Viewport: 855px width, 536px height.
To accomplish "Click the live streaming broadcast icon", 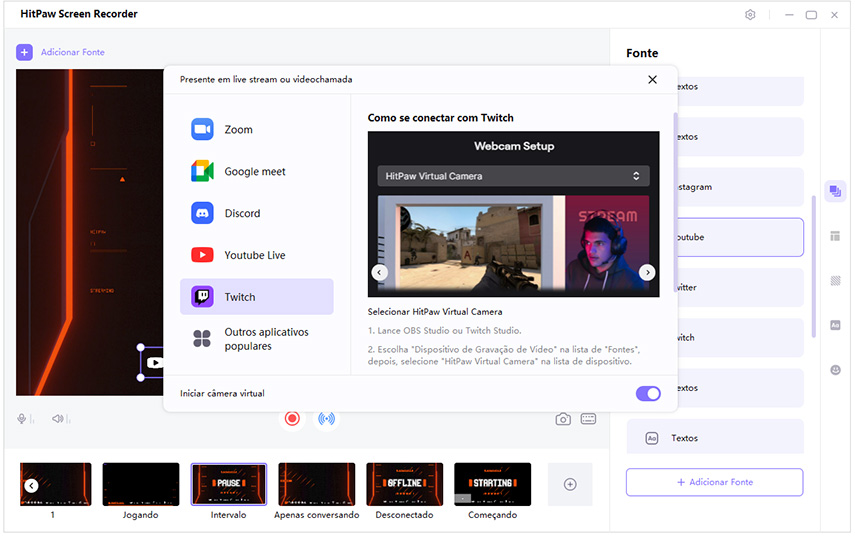I will (326, 418).
